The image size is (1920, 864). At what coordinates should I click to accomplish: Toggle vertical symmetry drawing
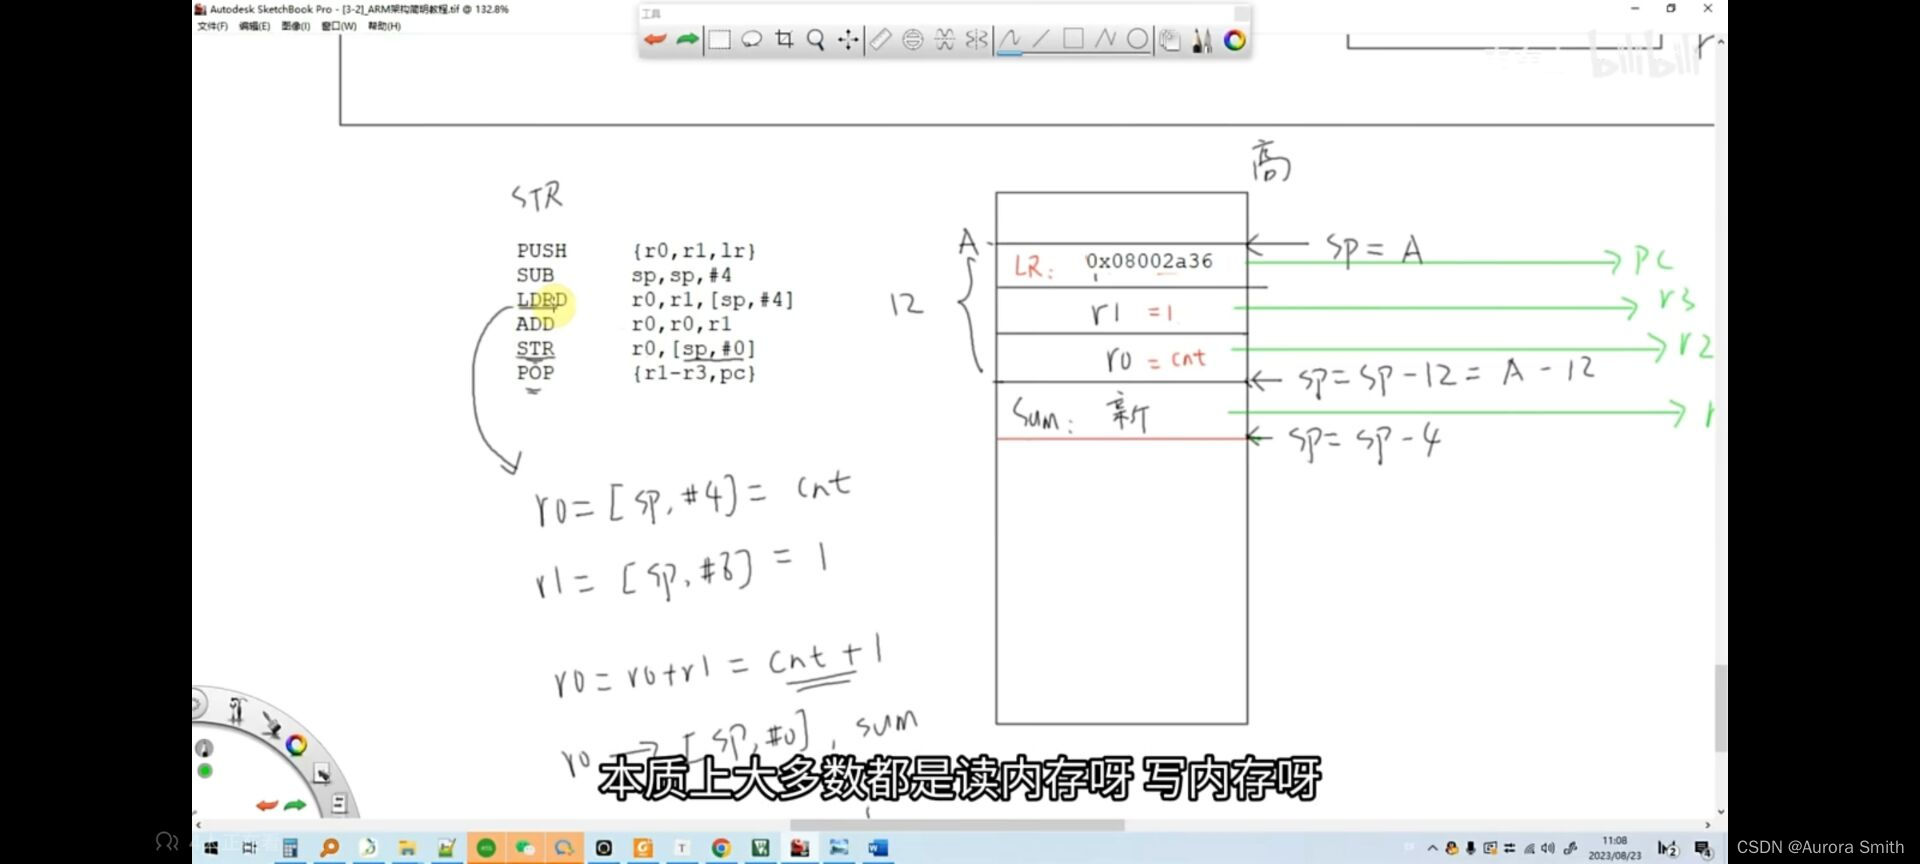[976, 39]
